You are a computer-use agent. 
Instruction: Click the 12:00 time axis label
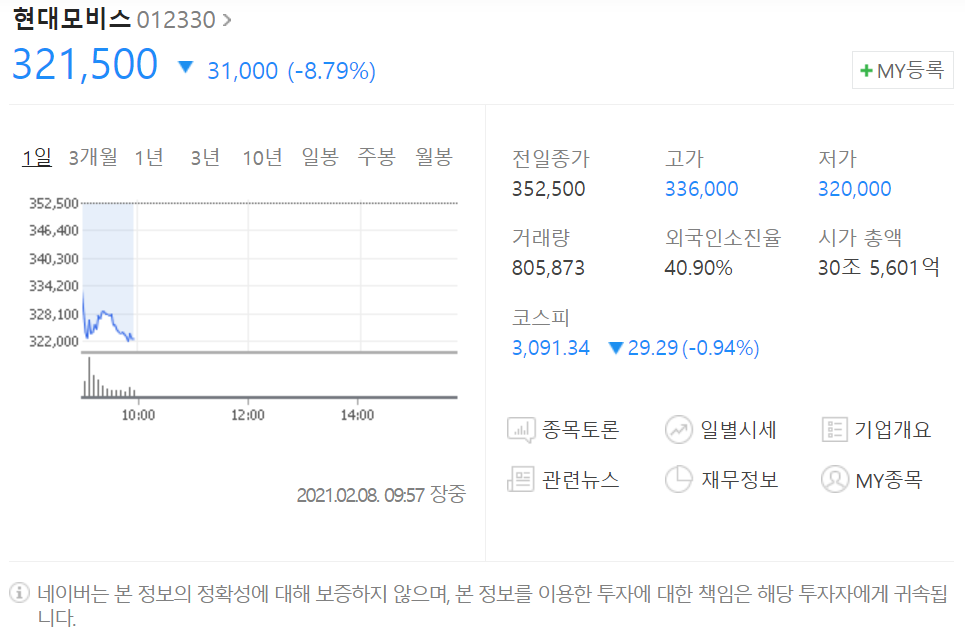[247, 415]
